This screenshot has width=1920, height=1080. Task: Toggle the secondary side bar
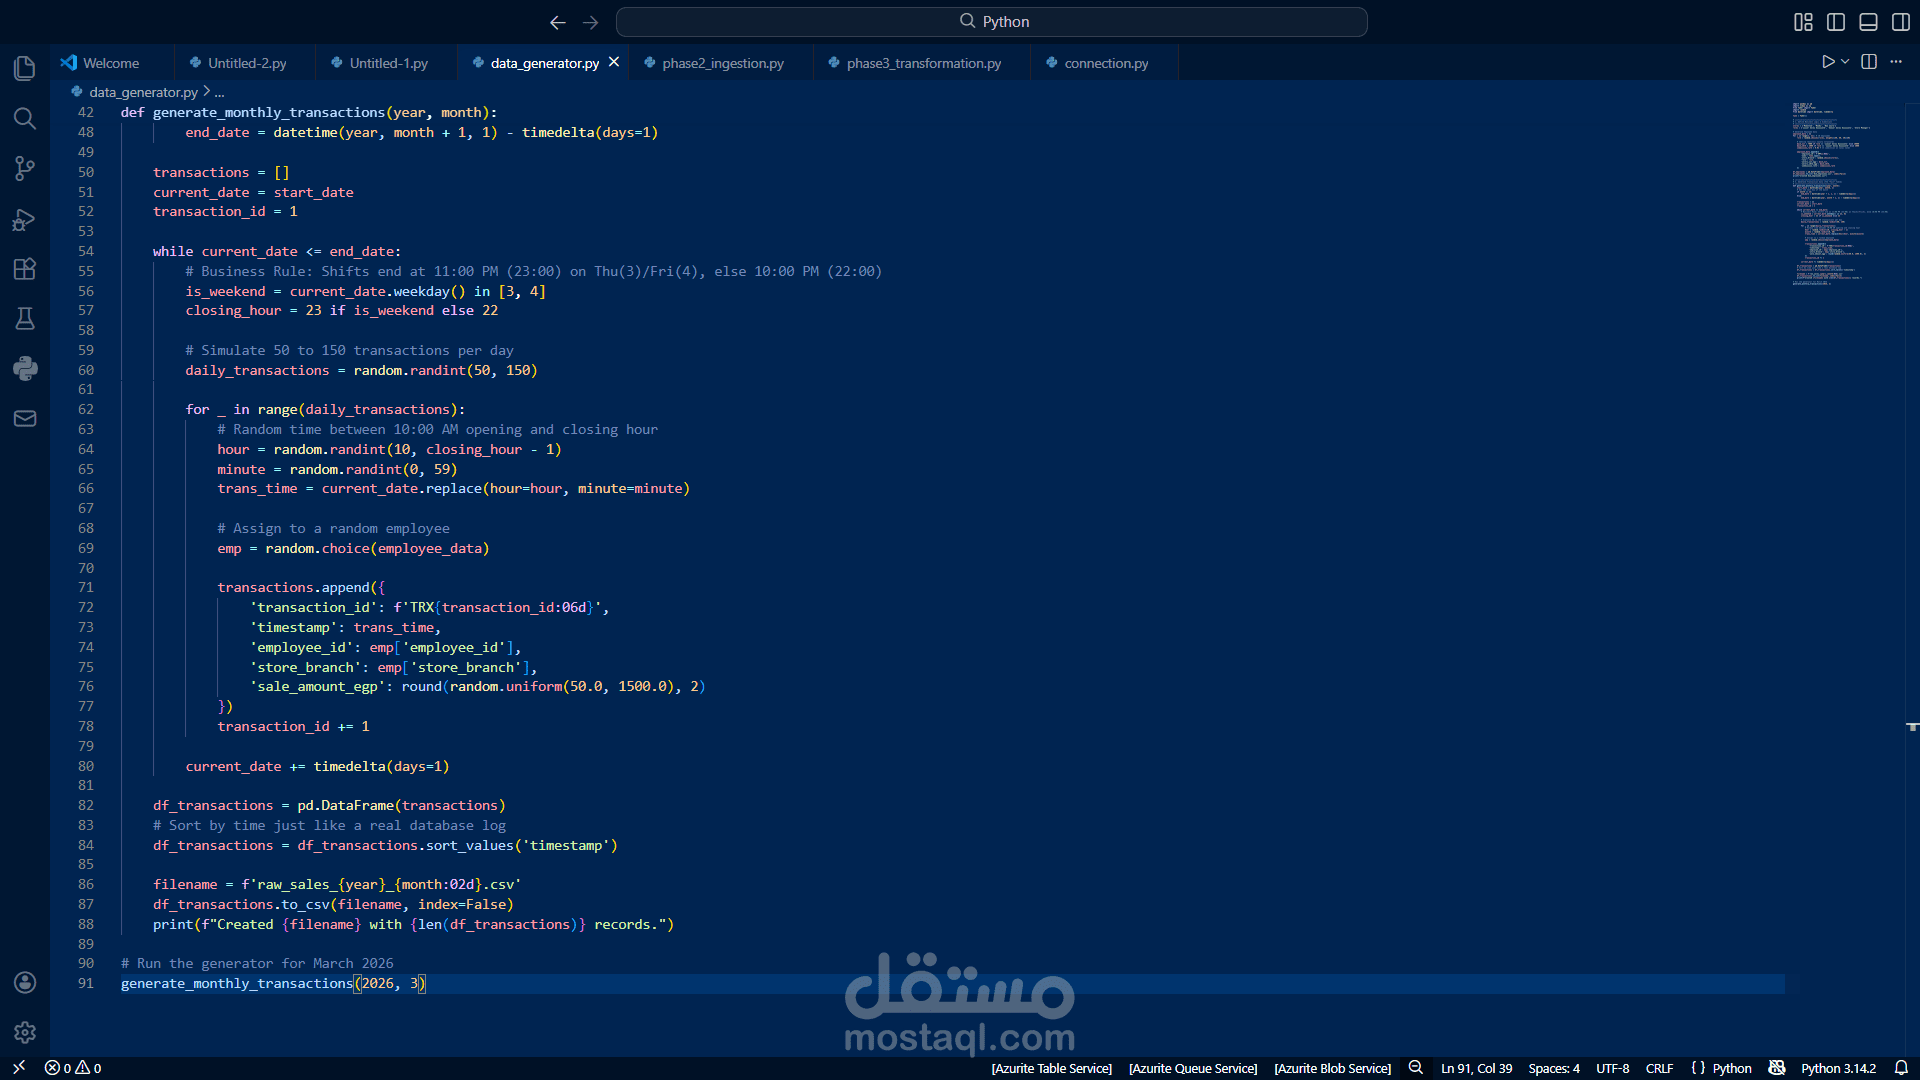(x=1900, y=22)
